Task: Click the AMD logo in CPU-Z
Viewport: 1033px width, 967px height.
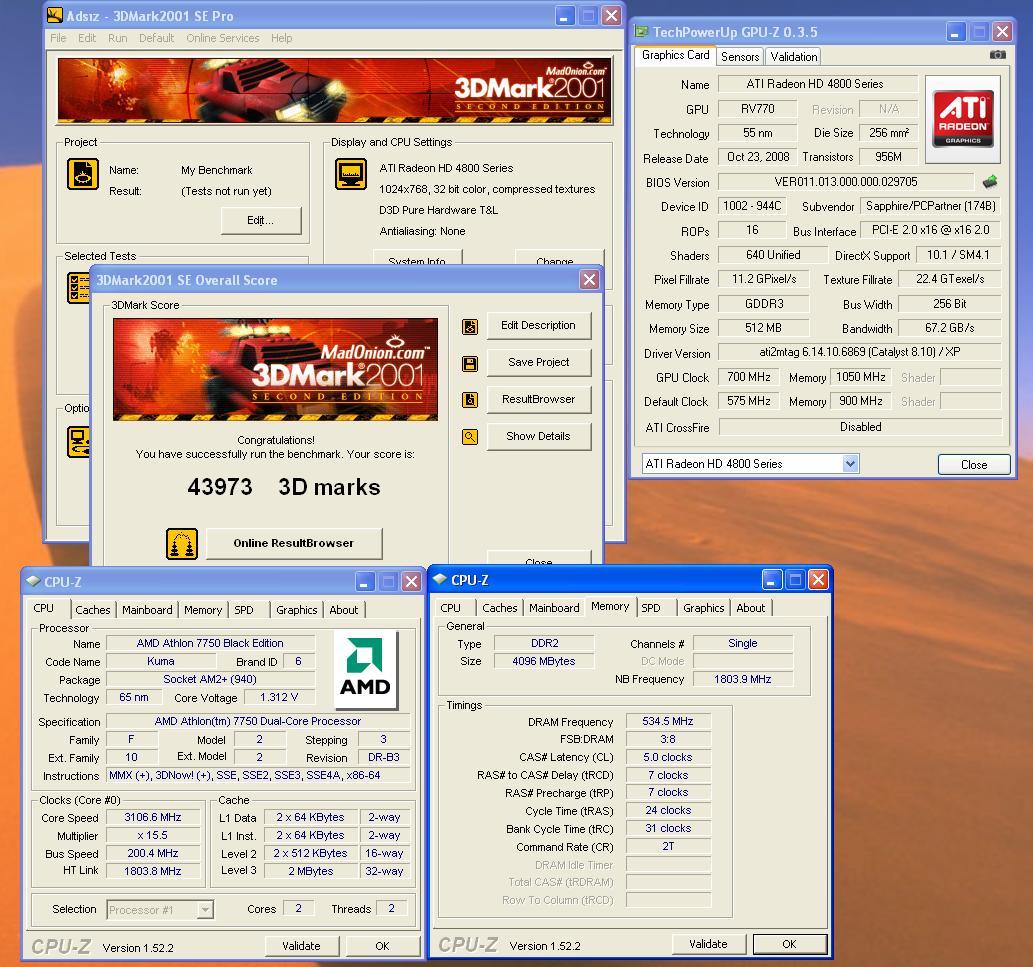Action: click(x=365, y=669)
